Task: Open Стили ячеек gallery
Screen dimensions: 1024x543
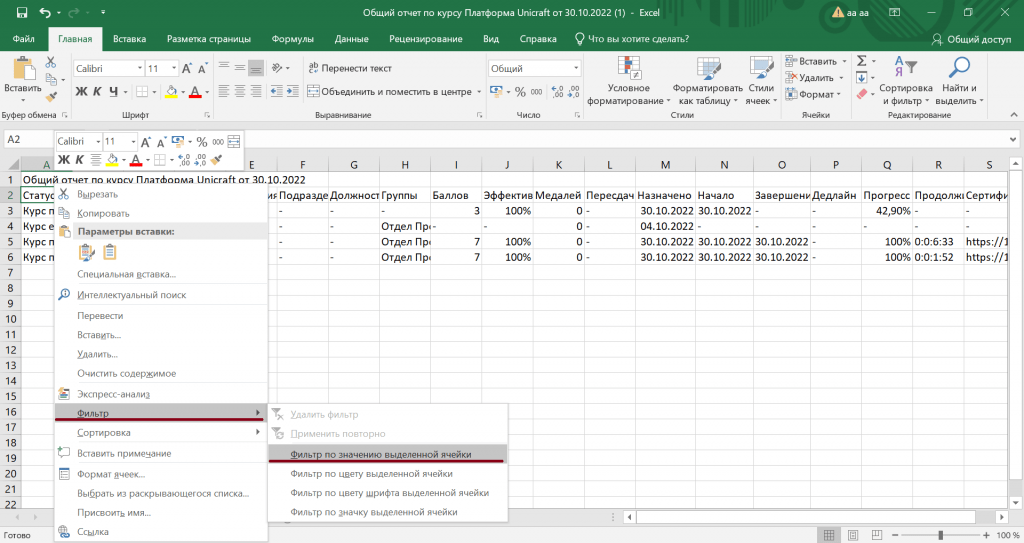Action: (x=761, y=81)
